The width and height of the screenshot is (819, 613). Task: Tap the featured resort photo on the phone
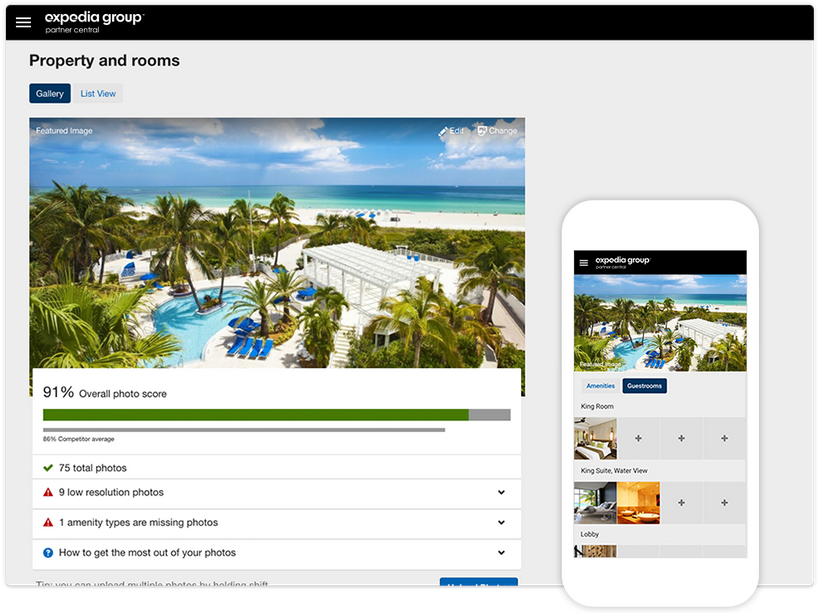[x=660, y=323]
